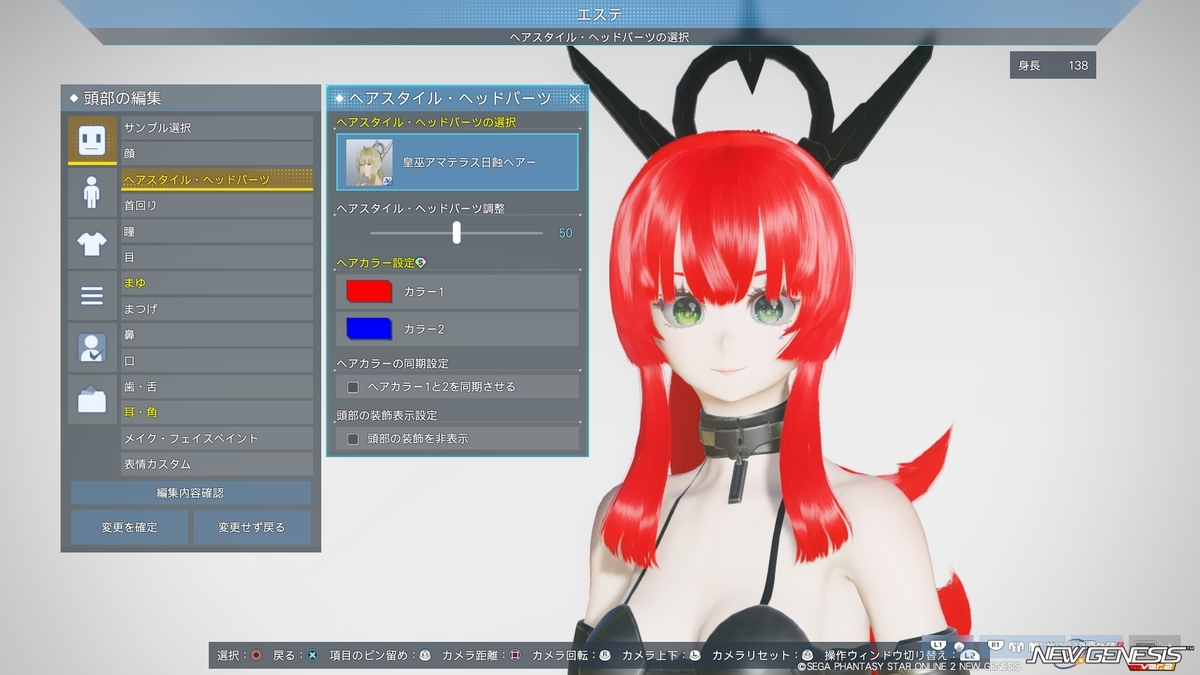Open メイク・フェイスペイント item
This screenshot has width=1200, height=675.
pyautogui.click(x=217, y=438)
